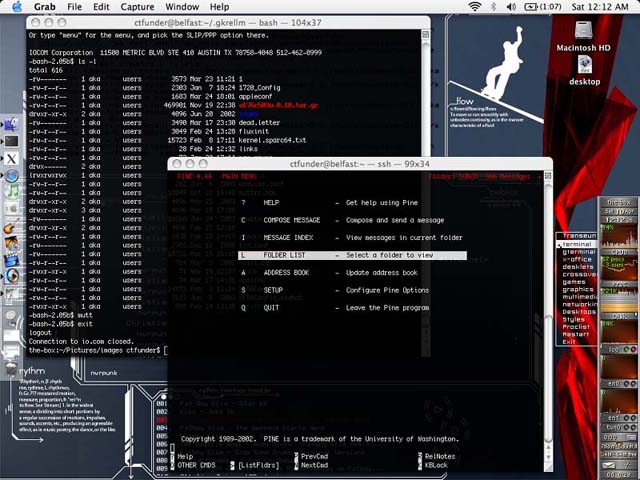Open the Grab application menu
640x480 pixels.
44,7
